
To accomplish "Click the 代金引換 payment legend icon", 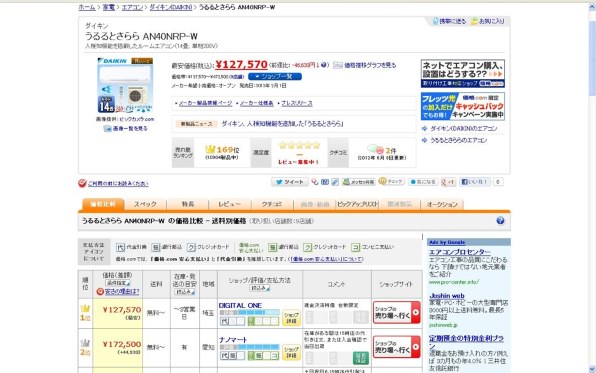I will [120, 247].
